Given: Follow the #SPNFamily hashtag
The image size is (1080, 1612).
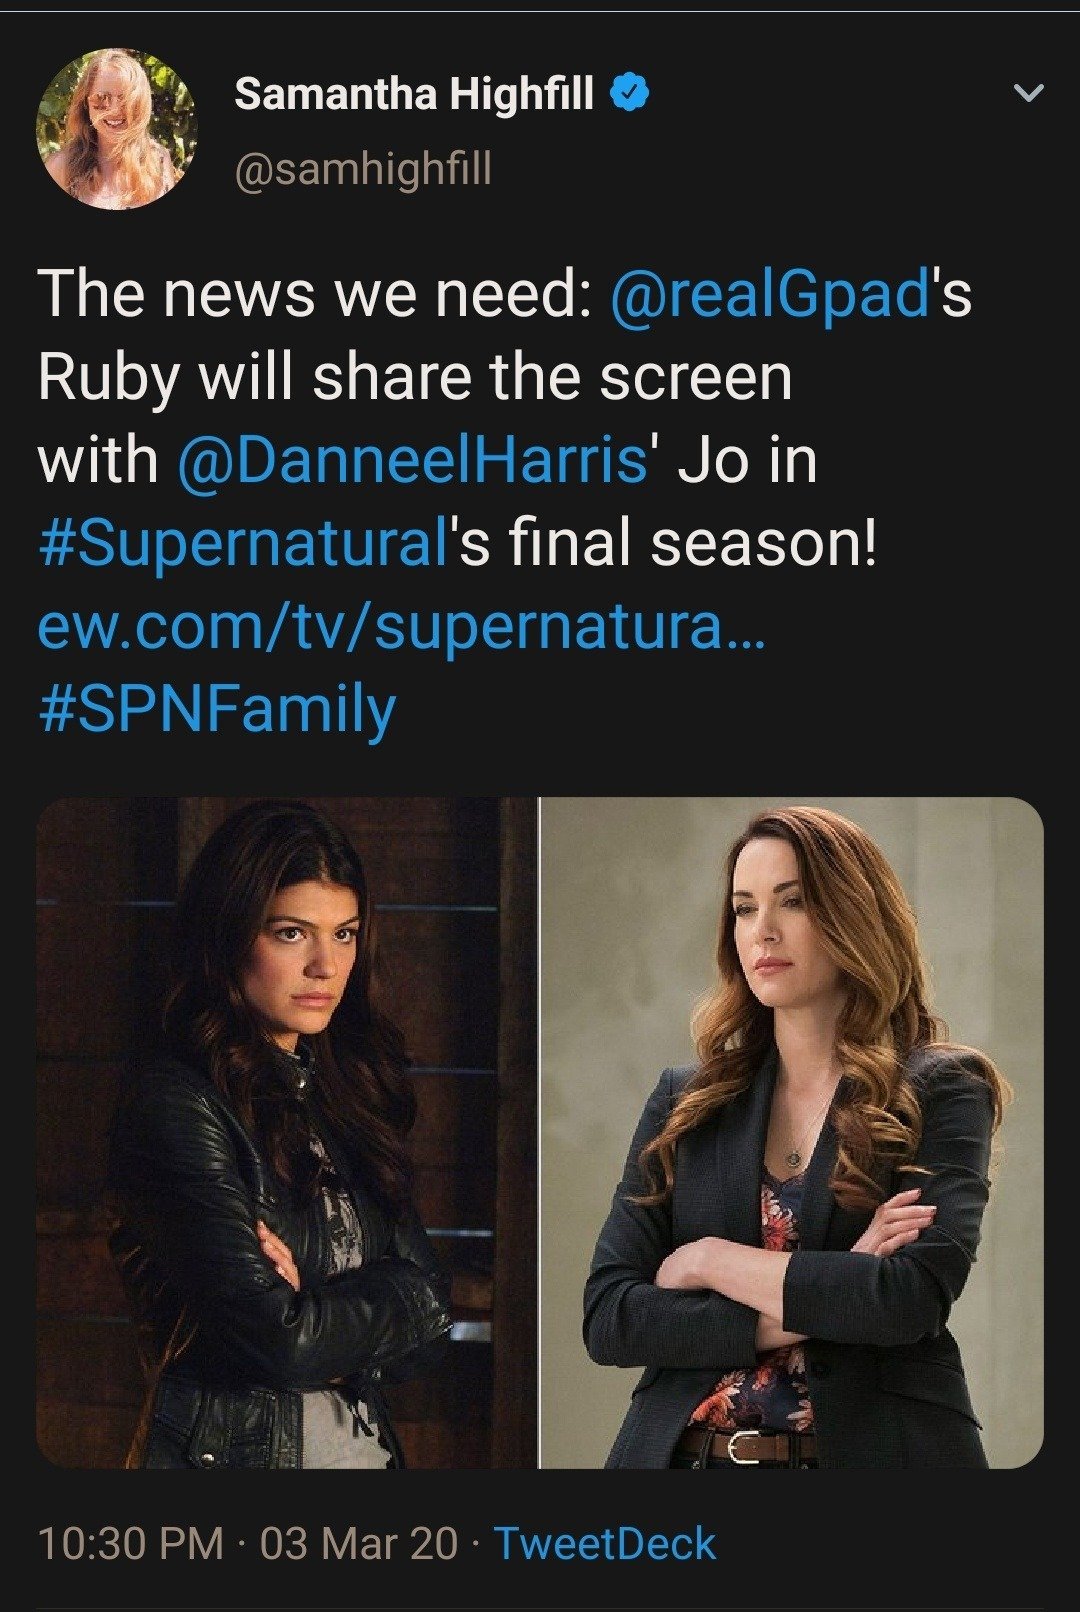Looking at the screenshot, I should (x=217, y=711).
